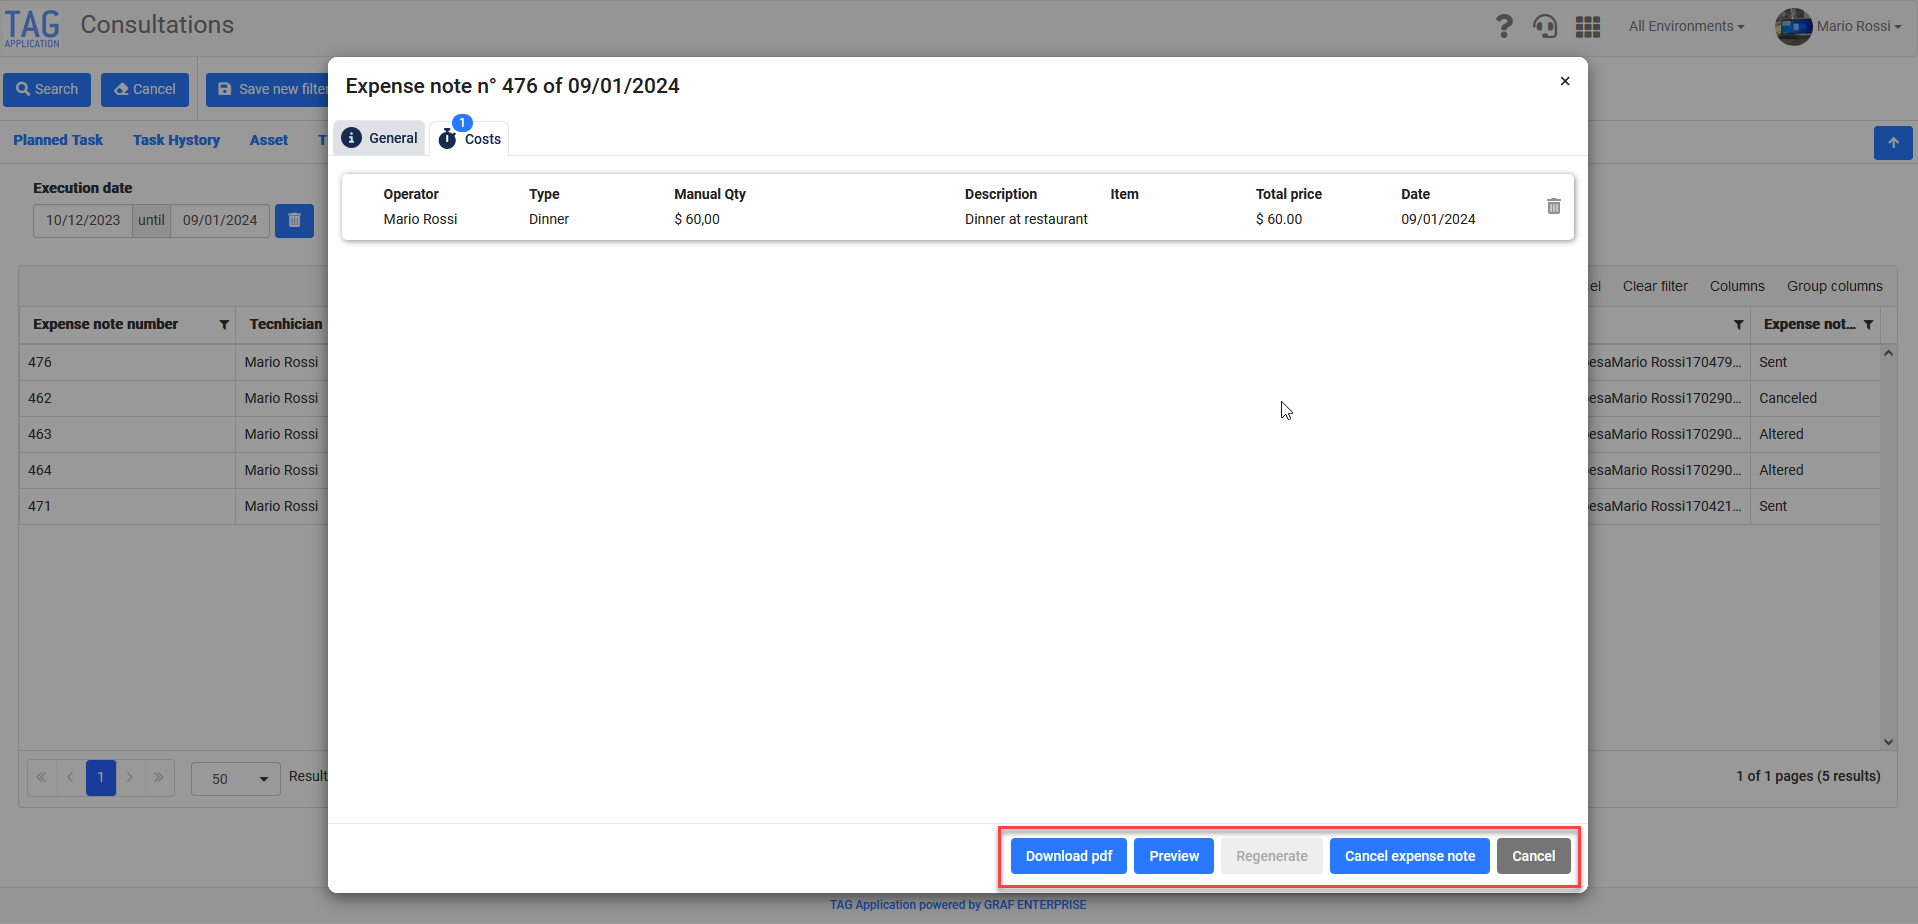
Task: Click the Download pdf button
Action: 1068,856
